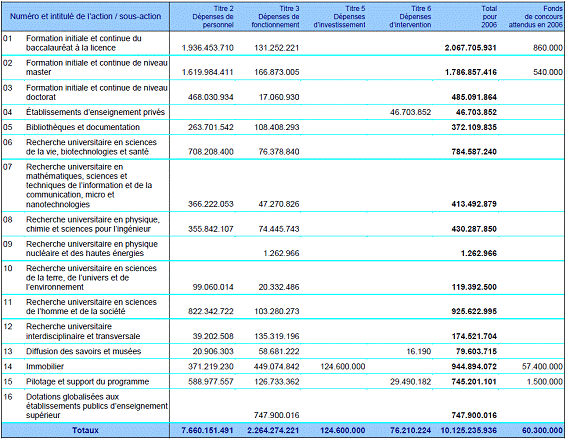The image size is (566, 439).
Task: Select the Titre 6 value 16.190
Action: point(419,351)
